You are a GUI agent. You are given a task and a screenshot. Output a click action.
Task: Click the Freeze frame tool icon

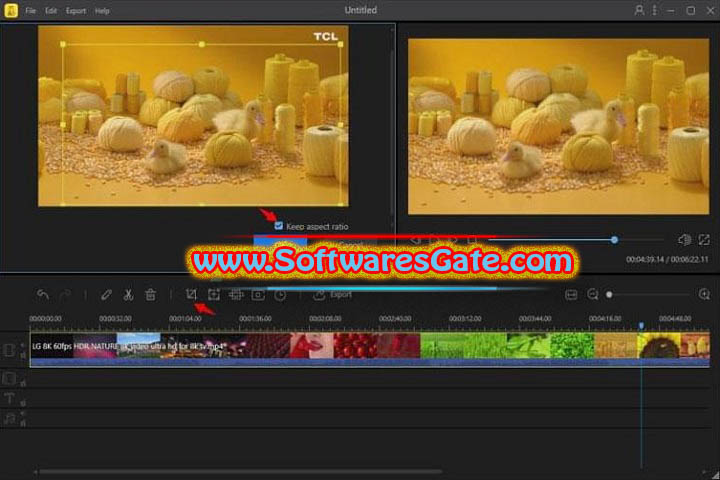pos(258,294)
